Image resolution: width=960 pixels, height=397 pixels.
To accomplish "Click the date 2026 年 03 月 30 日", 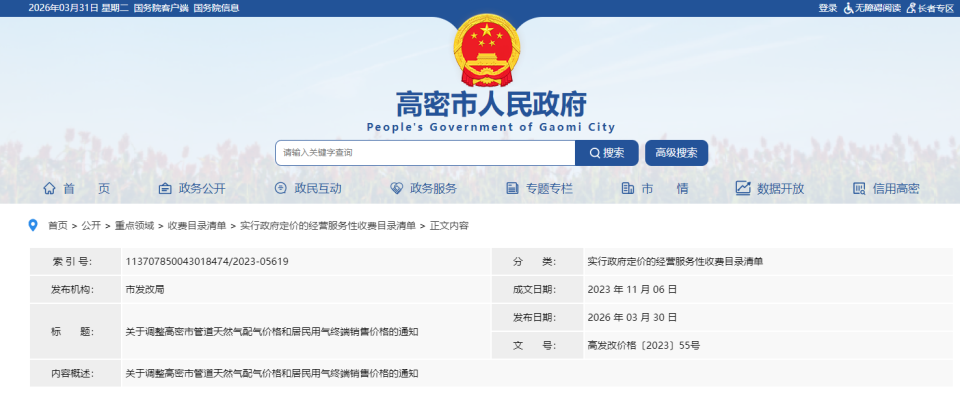I will 632,317.
